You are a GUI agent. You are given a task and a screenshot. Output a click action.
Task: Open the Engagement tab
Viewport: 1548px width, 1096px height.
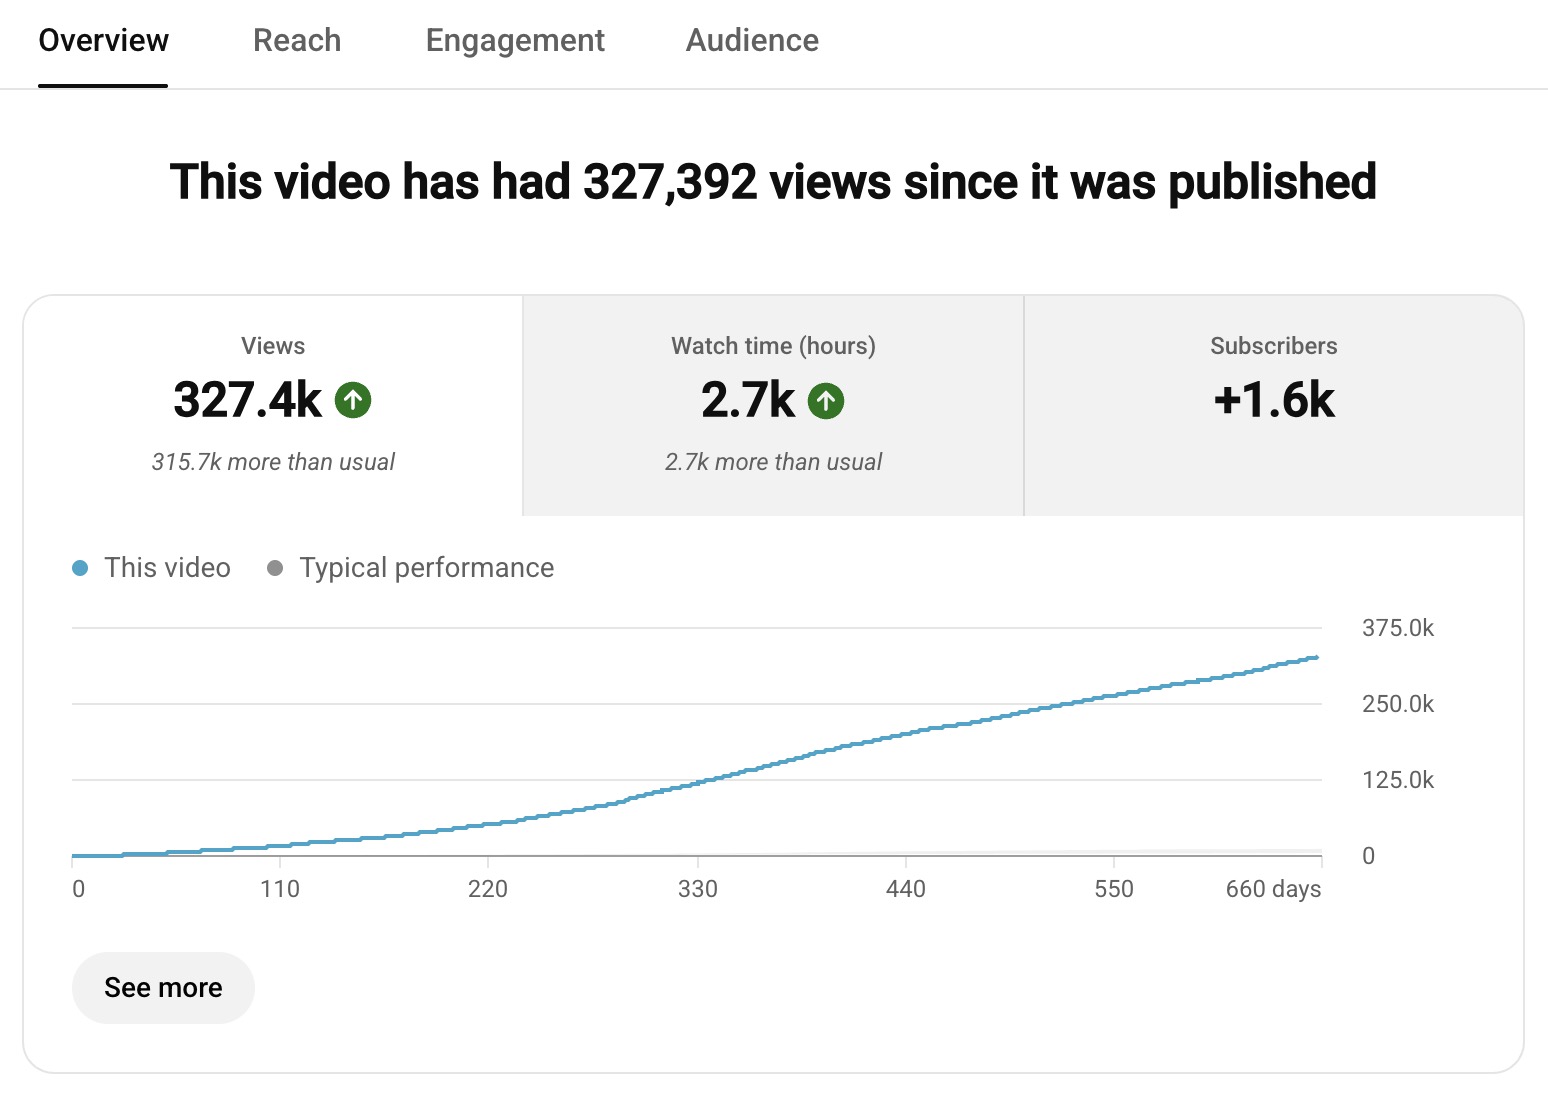[x=515, y=41]
